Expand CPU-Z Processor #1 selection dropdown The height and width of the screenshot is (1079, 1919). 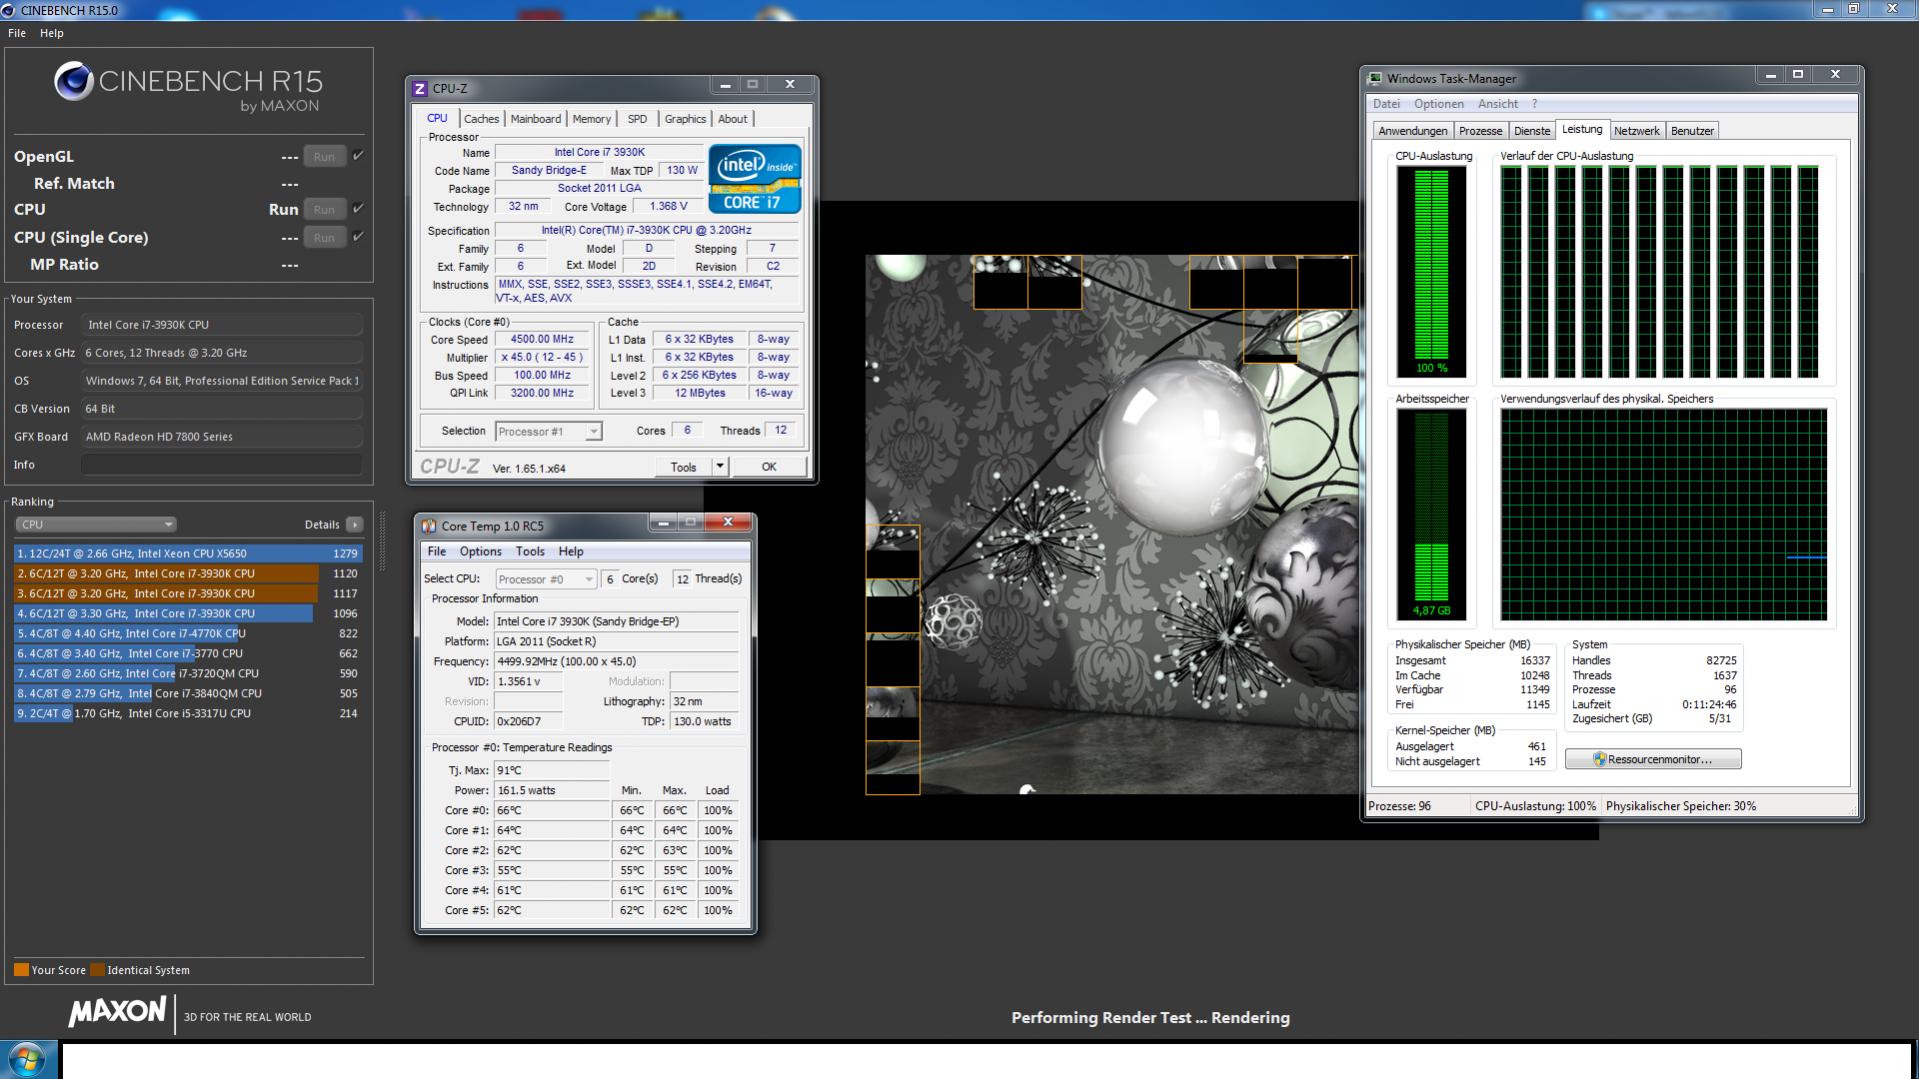(593, 431)
